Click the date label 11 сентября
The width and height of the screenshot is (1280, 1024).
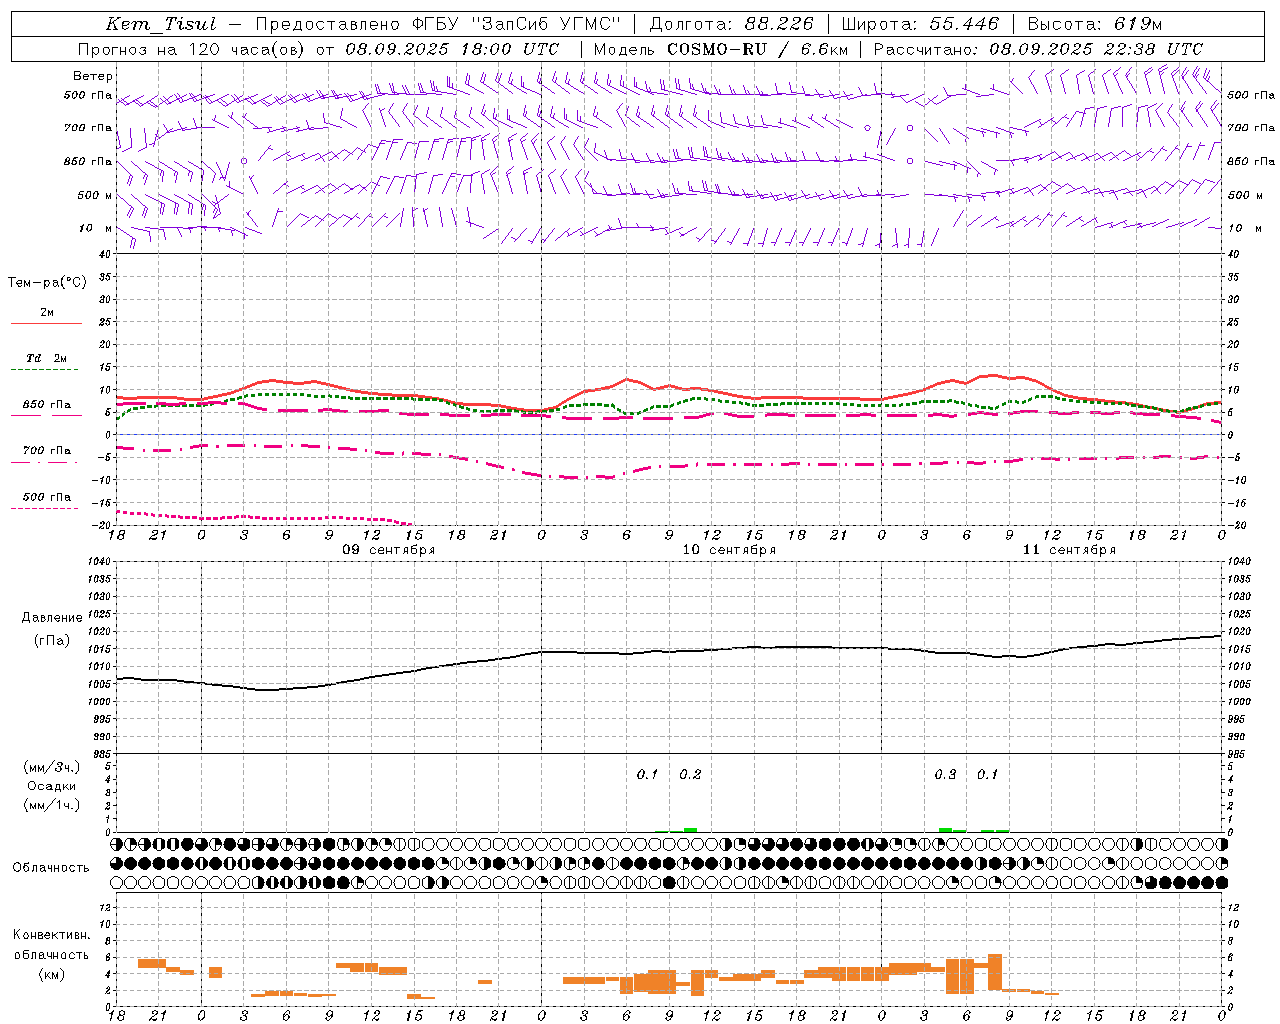(1069, 550)
